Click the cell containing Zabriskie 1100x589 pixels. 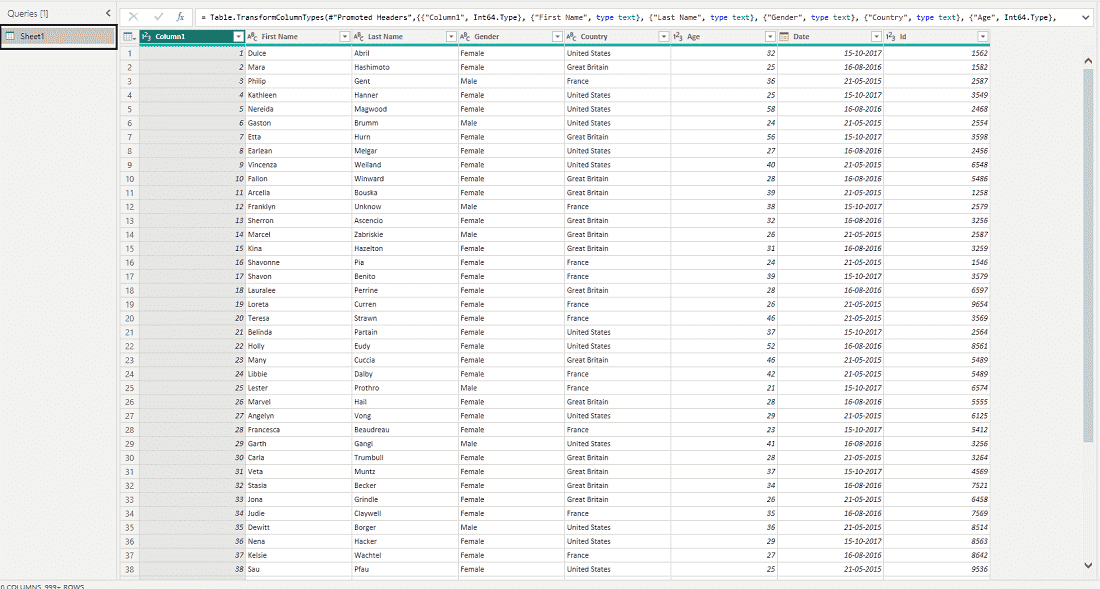coord(405,235)
